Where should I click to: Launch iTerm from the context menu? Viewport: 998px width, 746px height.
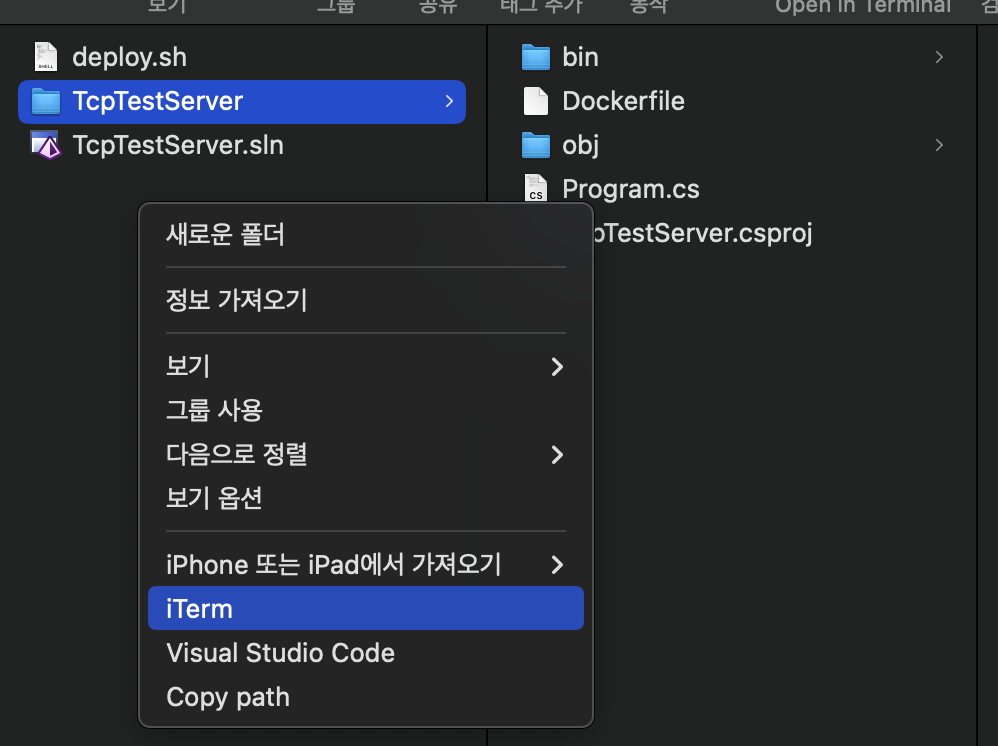pyautogui.click(x=365, y=609)
